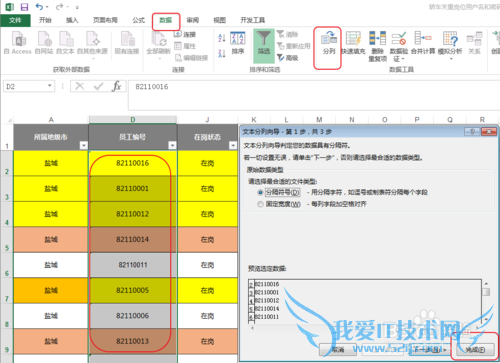Screen dimensions: 500x363
Task: Open the File (文件) tab
Action: coord(15,20)
